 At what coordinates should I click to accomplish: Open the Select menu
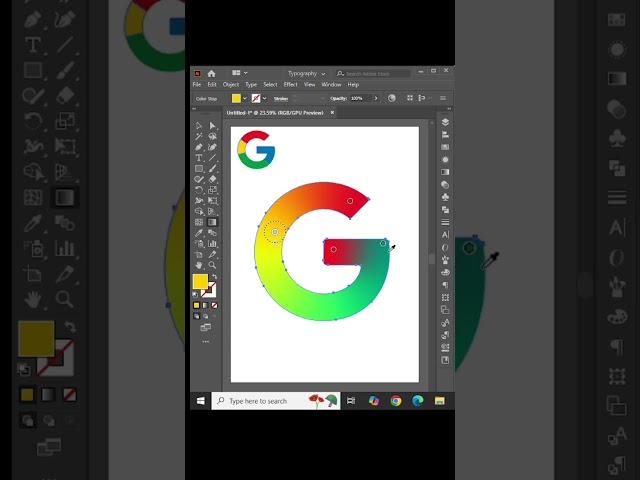point(270,84)
